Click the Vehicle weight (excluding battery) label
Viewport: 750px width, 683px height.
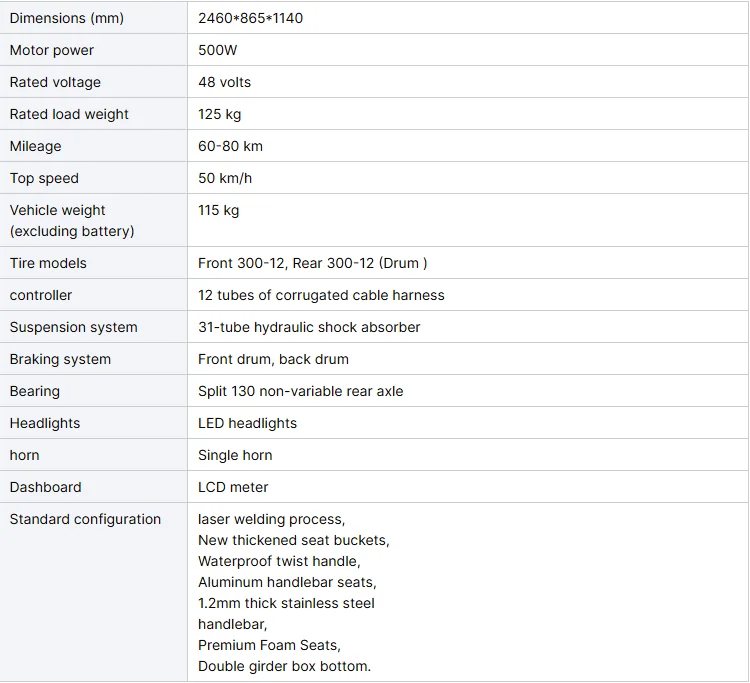pos(72,220)
